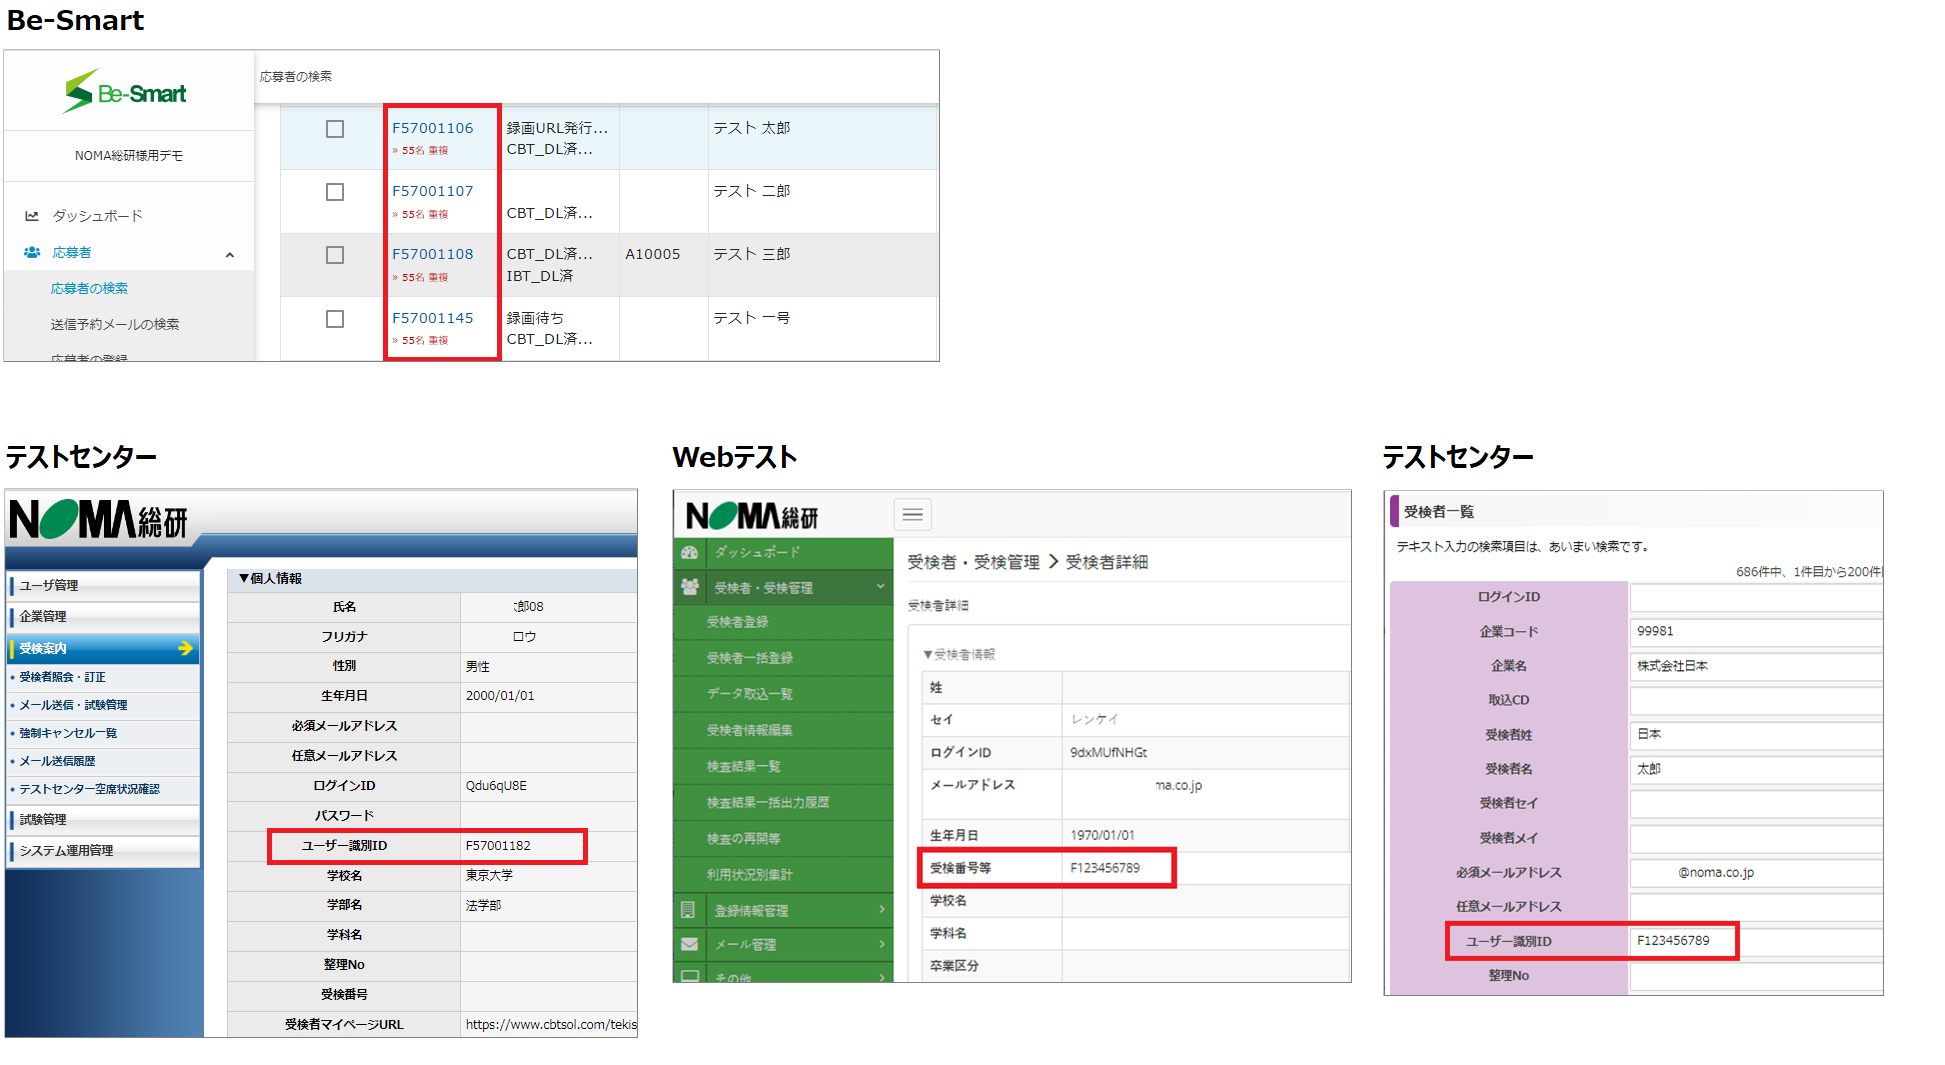The height and width of the screenshot is (1065, 1945).
Task: Click the green dashboard gauge icon
Action: (x=690, y=552)
